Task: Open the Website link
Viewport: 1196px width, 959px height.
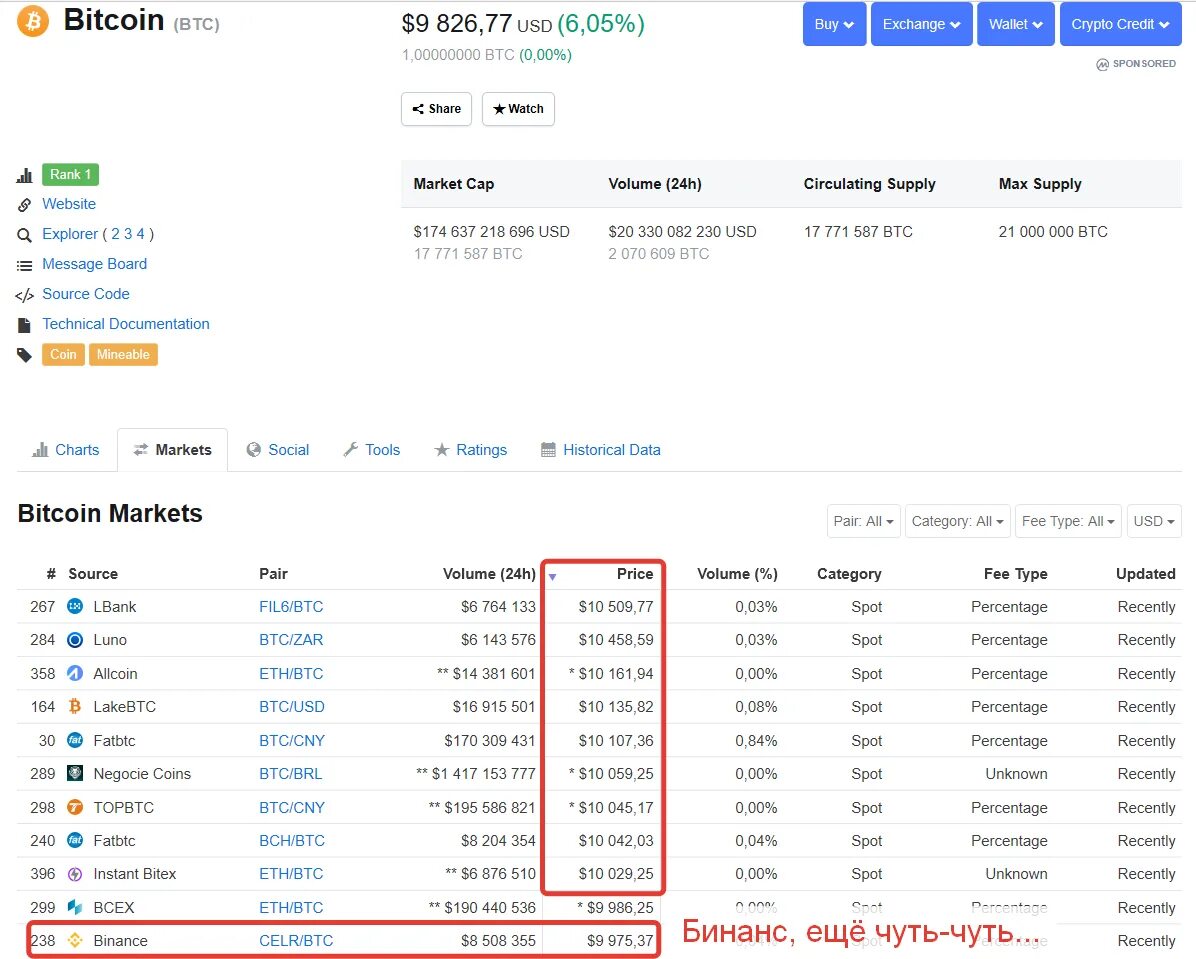Action: tap(69, 204)
